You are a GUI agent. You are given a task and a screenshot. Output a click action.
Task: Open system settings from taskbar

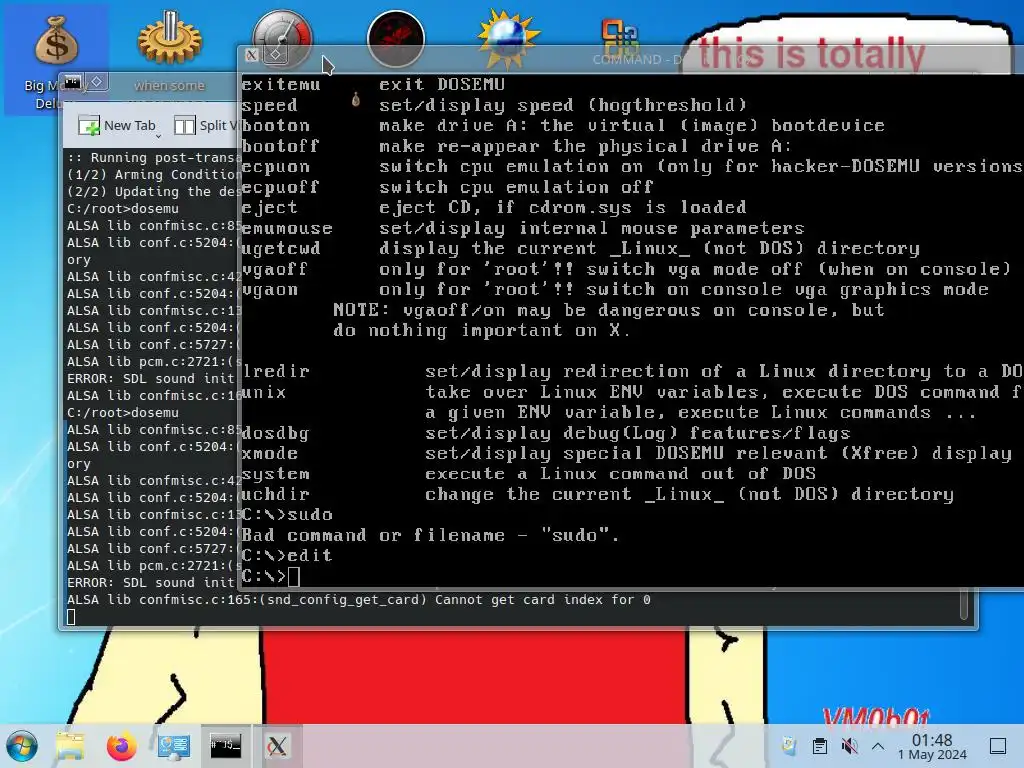coord(174,746)
